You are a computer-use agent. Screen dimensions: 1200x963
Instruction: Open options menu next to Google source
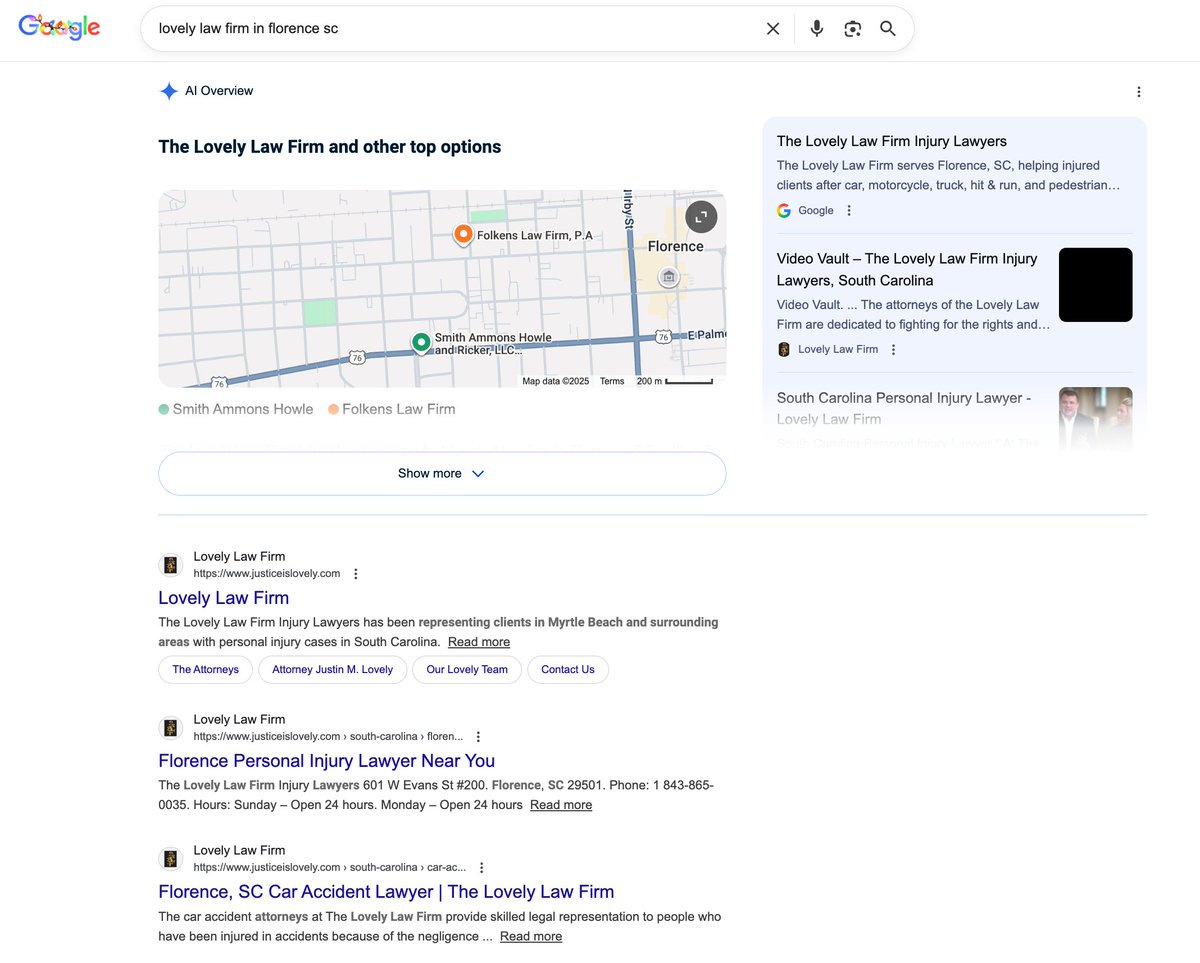(x=849, y=210)
